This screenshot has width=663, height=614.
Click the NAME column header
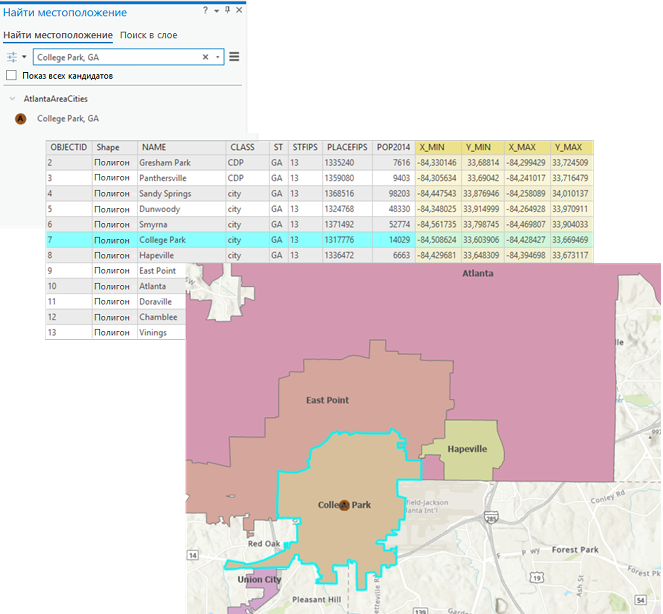pyautogui.click(x=181, y=147)
